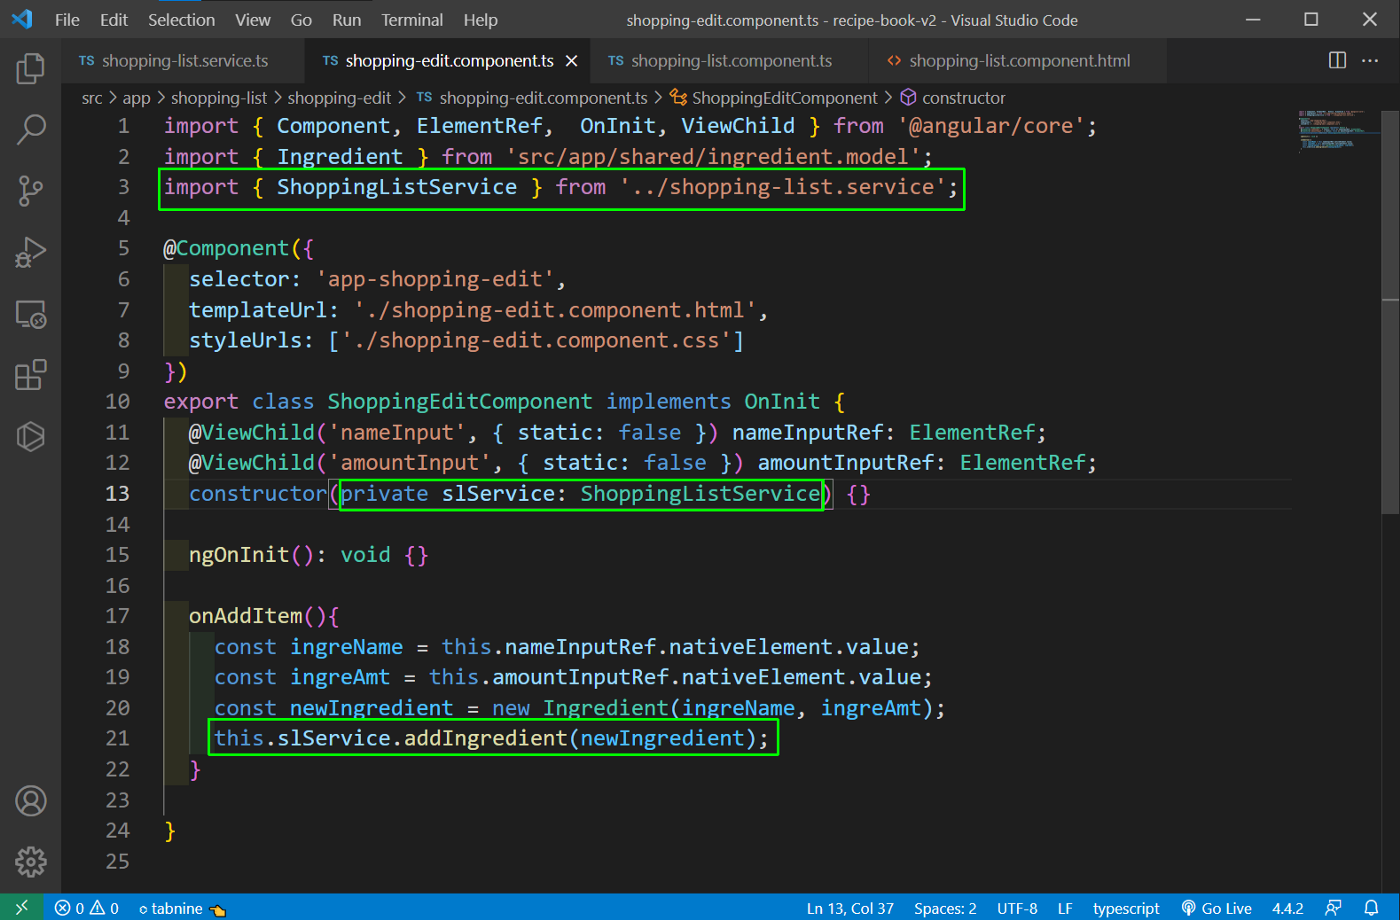
Task: Expand the shopping-list breadcrumb
Action: coord(219,98)
